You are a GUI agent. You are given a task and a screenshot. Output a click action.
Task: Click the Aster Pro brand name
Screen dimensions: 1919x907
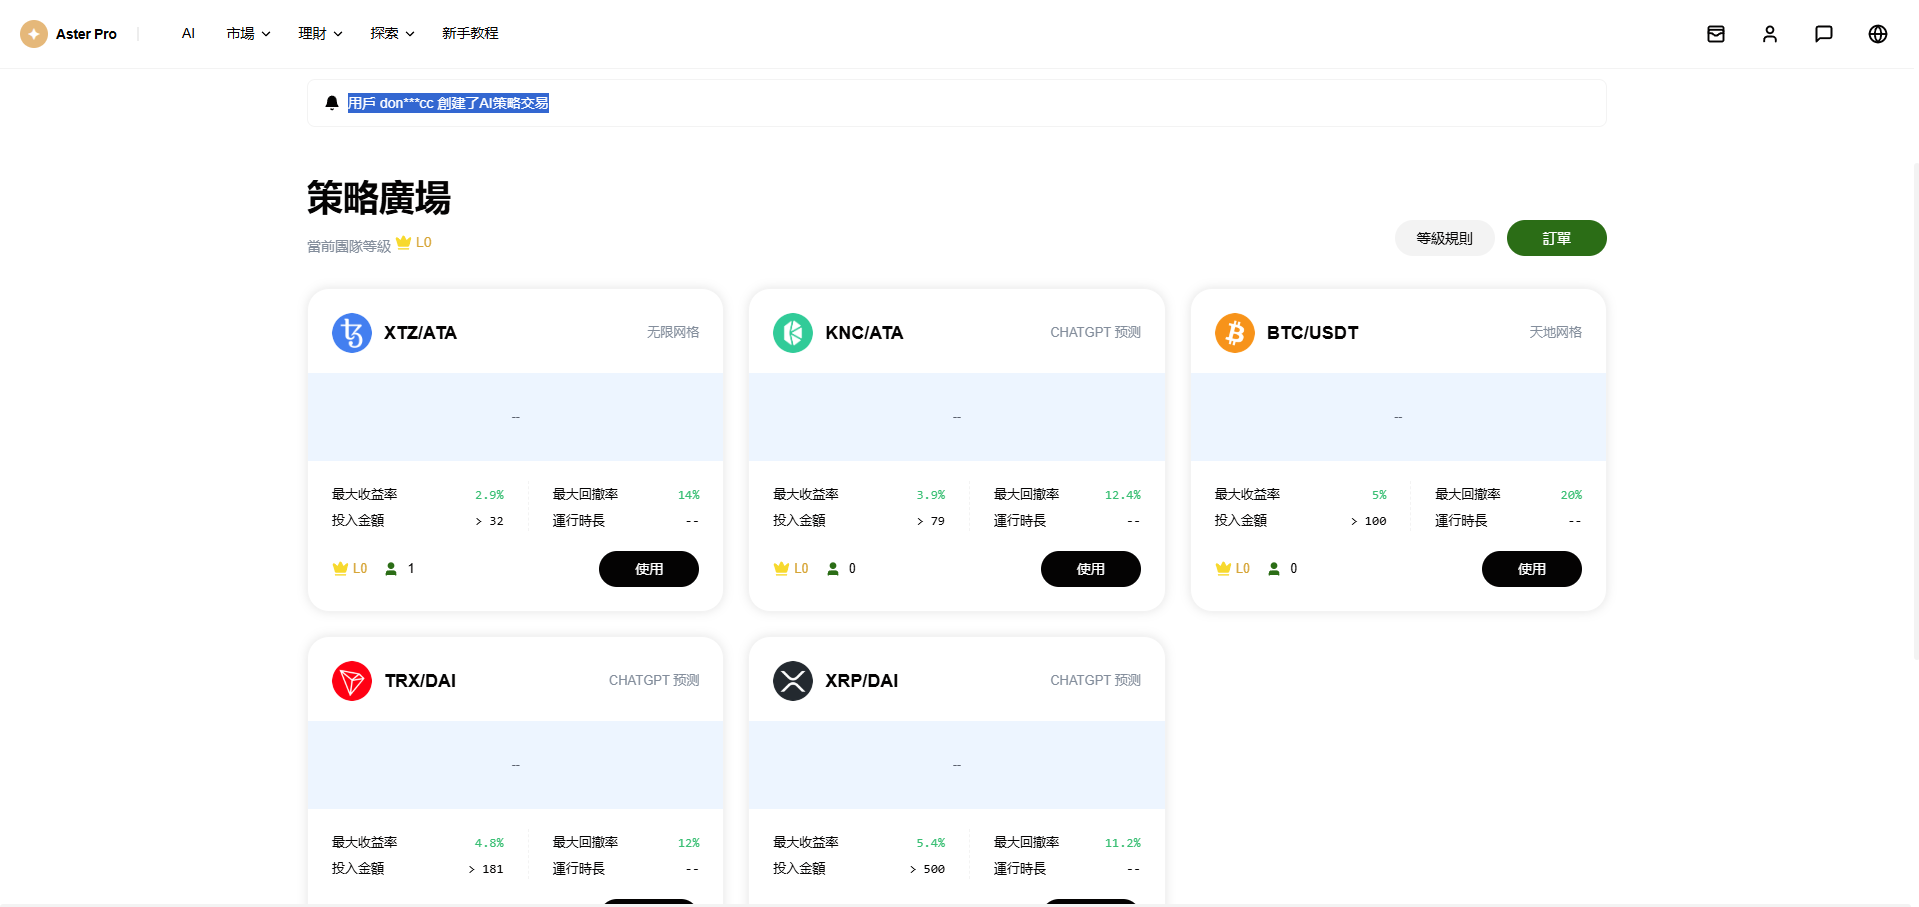pos(86,34)
